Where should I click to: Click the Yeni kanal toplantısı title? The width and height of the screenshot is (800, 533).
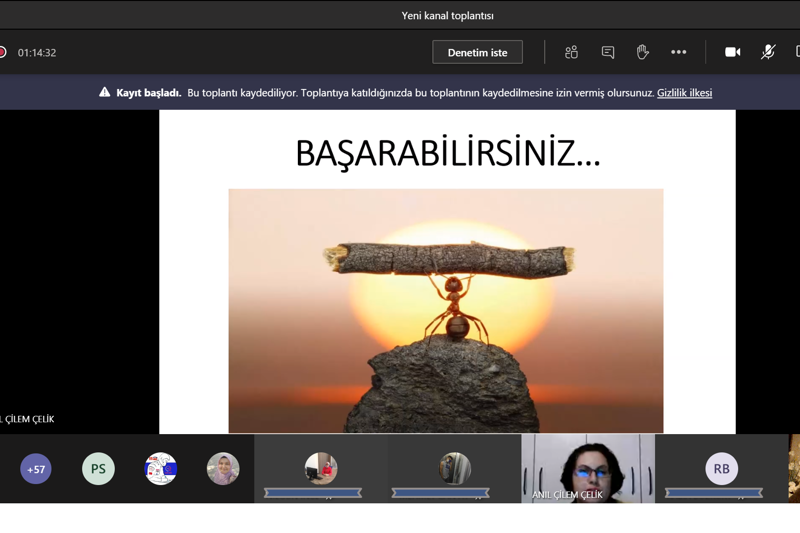(447, 16)
